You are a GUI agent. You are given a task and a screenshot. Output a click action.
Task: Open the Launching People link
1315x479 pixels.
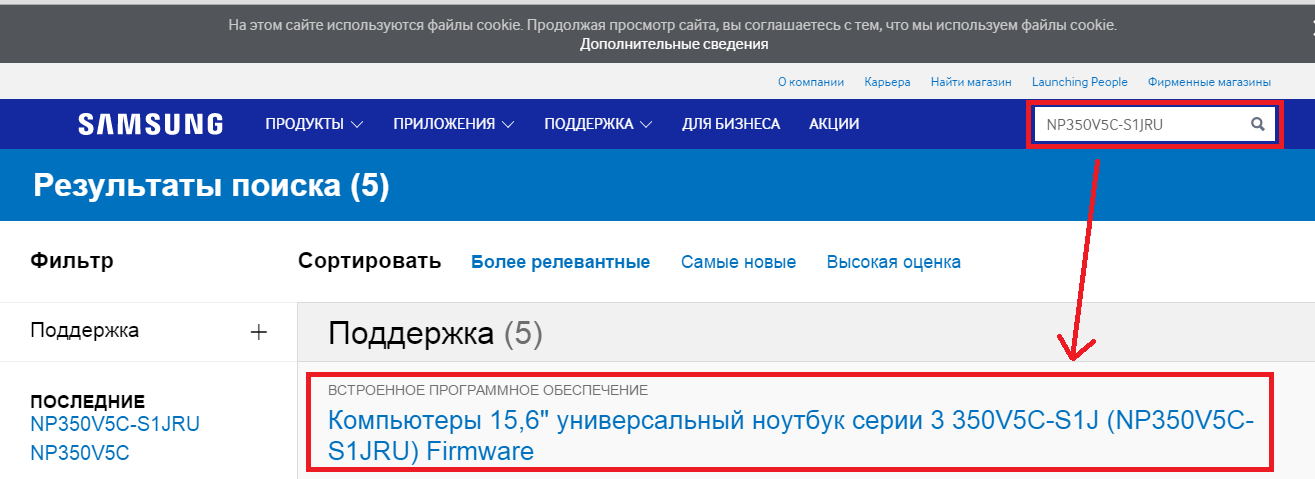click(x=1080, y=82)
